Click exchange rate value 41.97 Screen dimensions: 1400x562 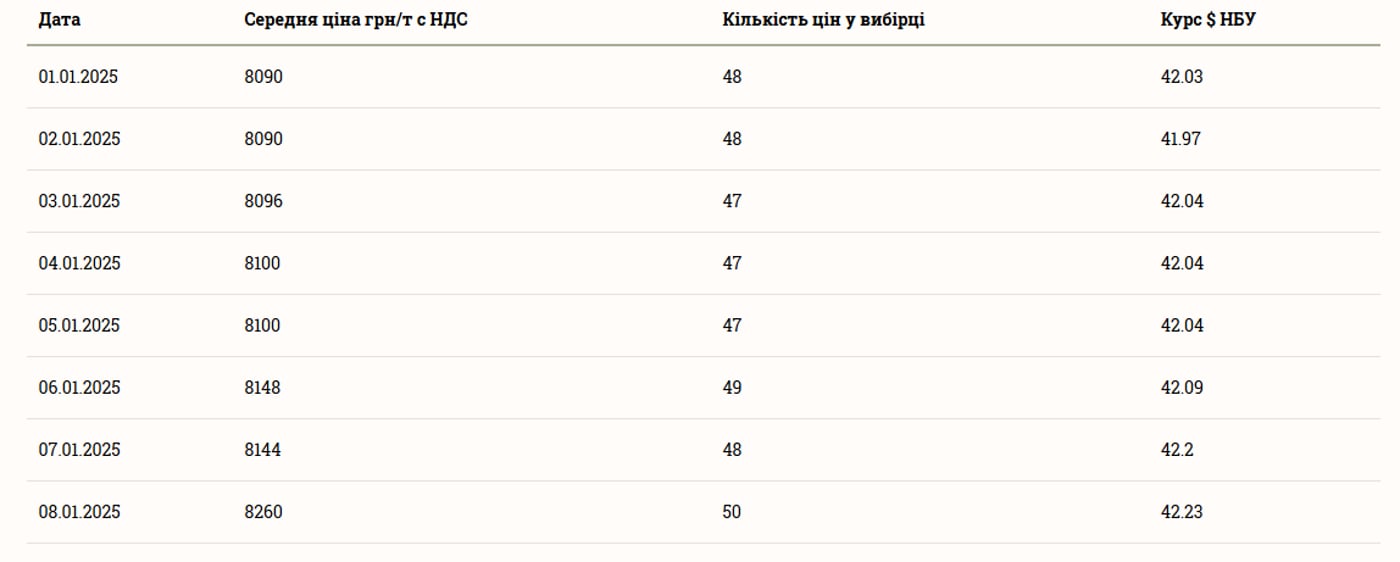(1180, 139)
